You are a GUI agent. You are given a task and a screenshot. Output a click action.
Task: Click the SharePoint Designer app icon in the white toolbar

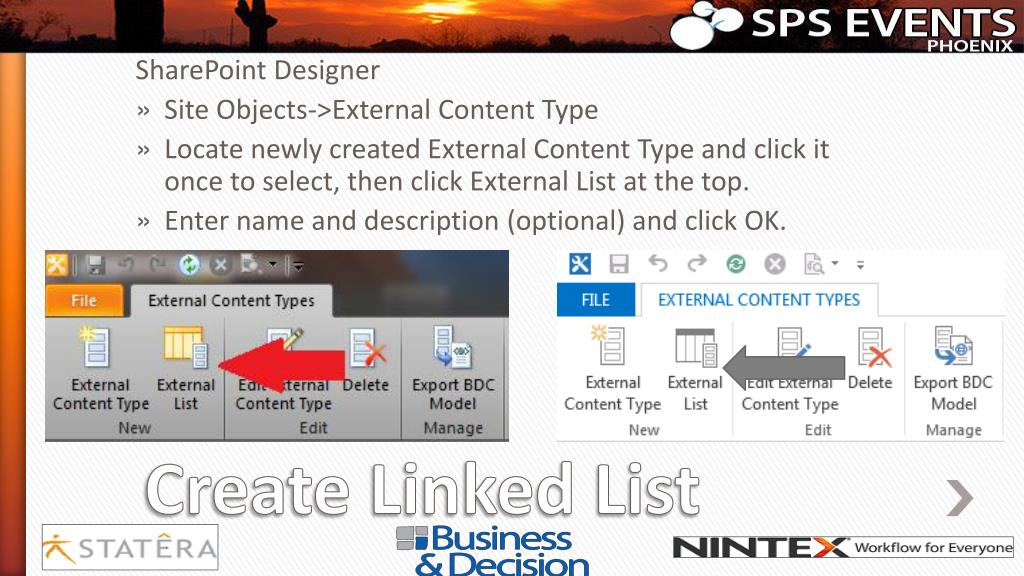pos(580,264)
